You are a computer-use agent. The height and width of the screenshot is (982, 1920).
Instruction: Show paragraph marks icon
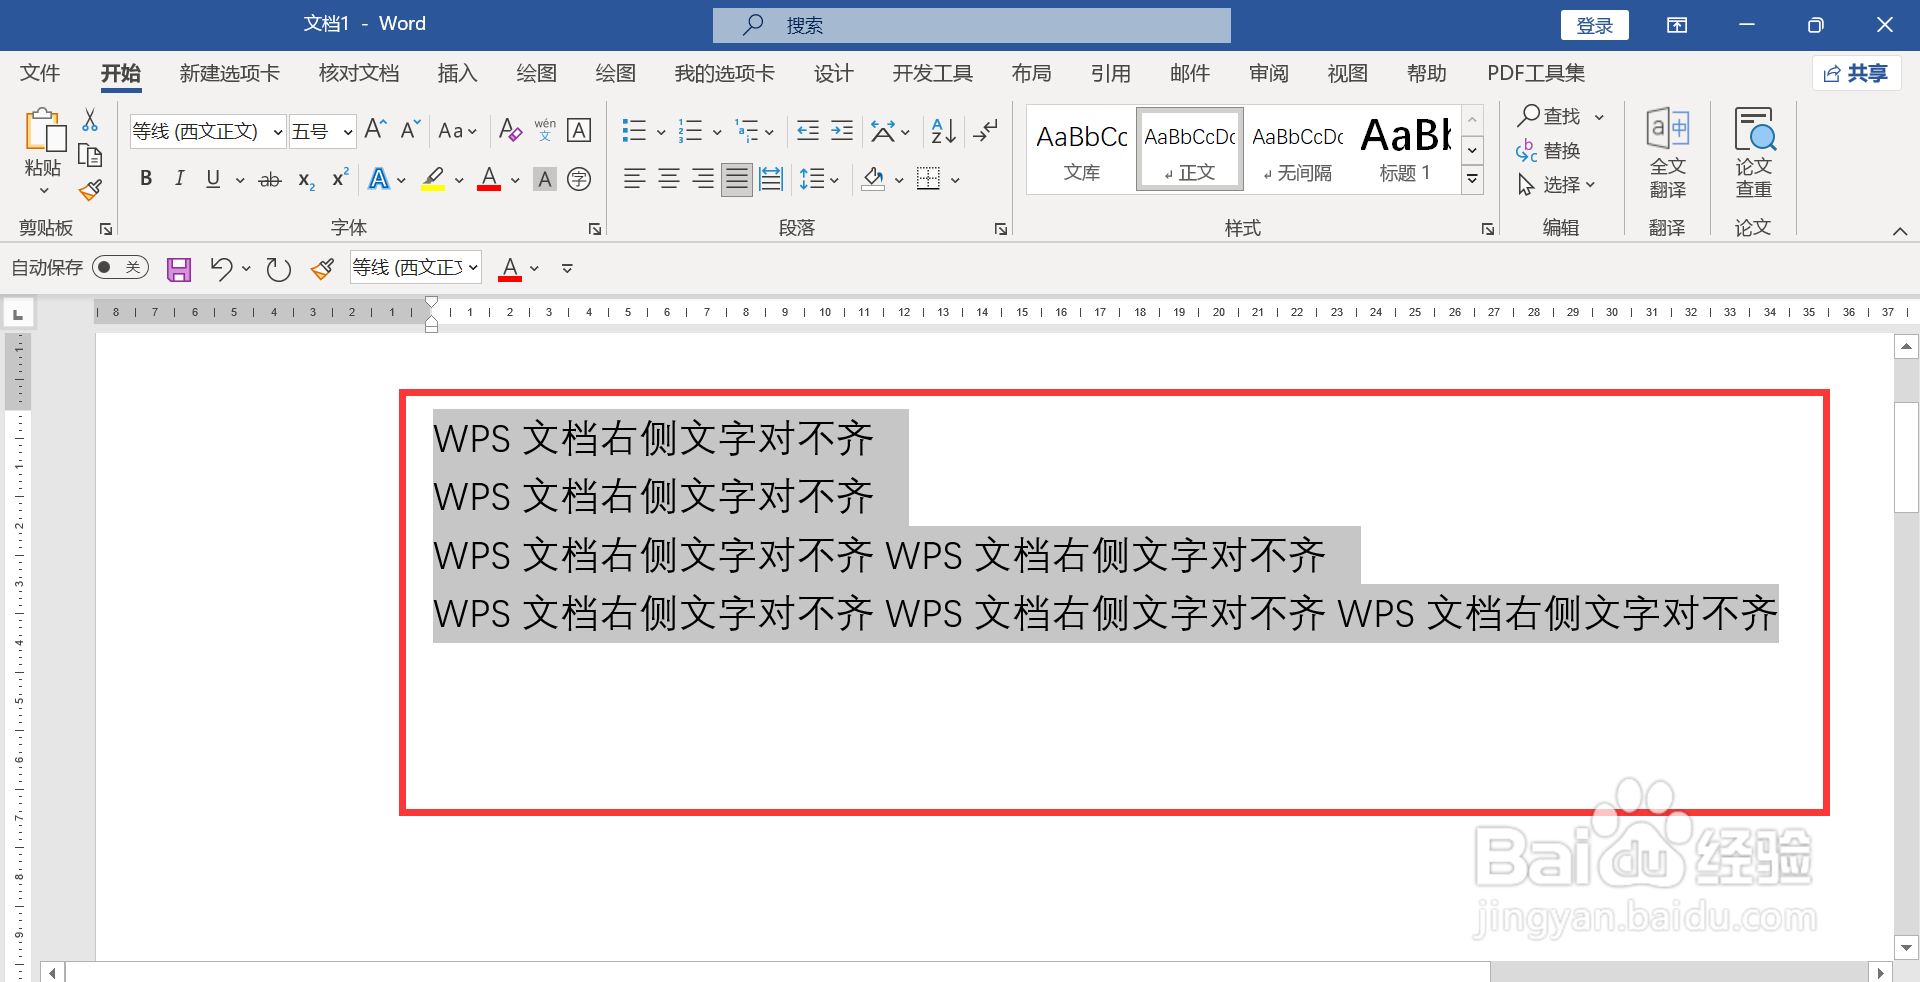986,130
